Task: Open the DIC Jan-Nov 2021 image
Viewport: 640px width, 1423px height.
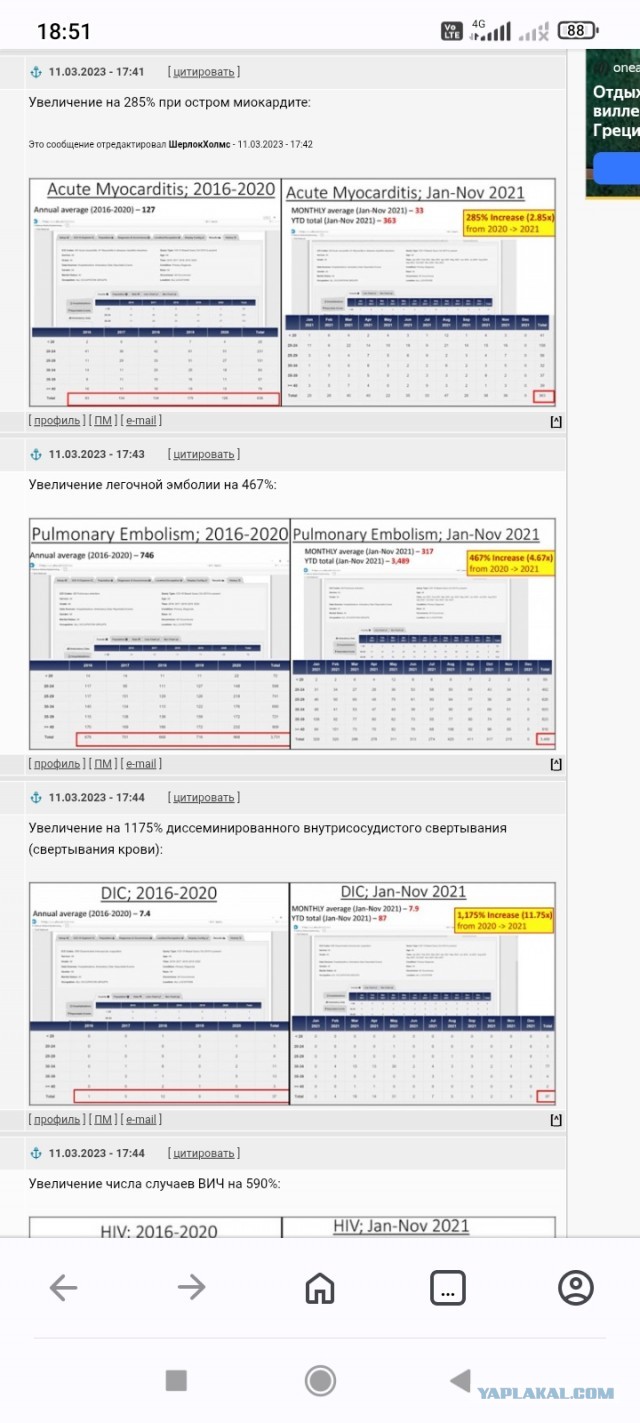Action: click(x=423, y=993)
